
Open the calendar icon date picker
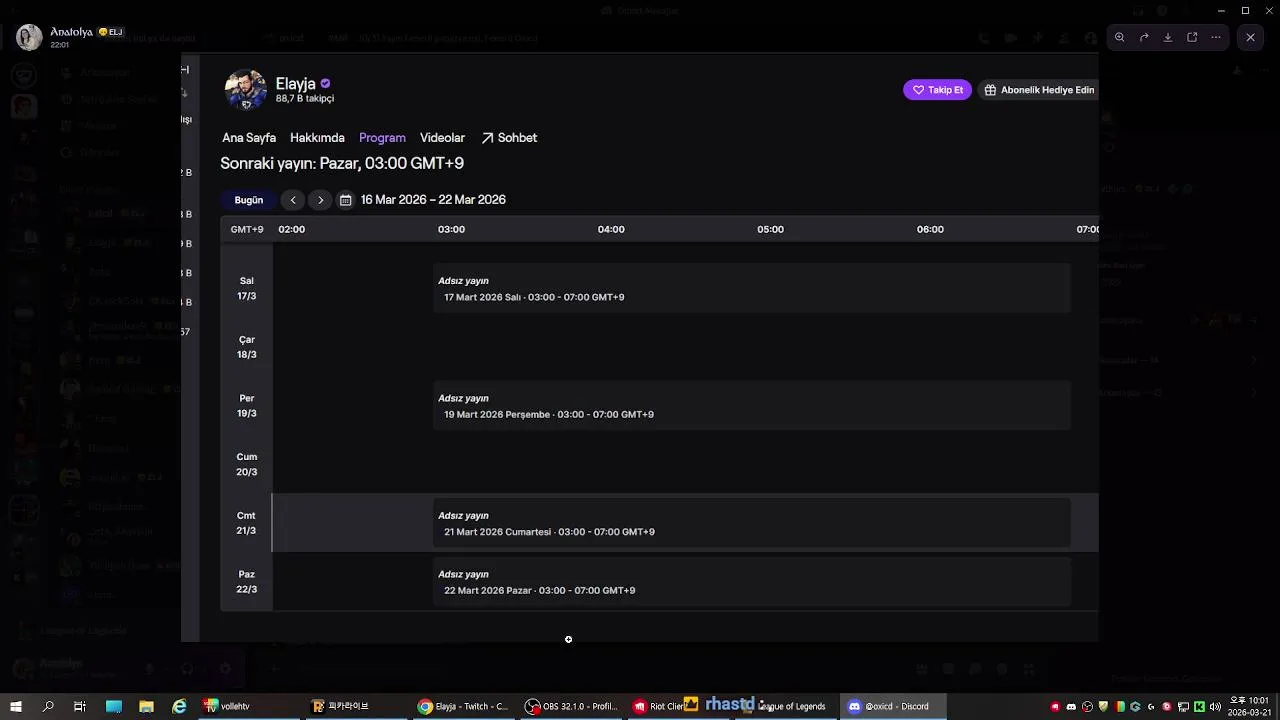point(345,200)
